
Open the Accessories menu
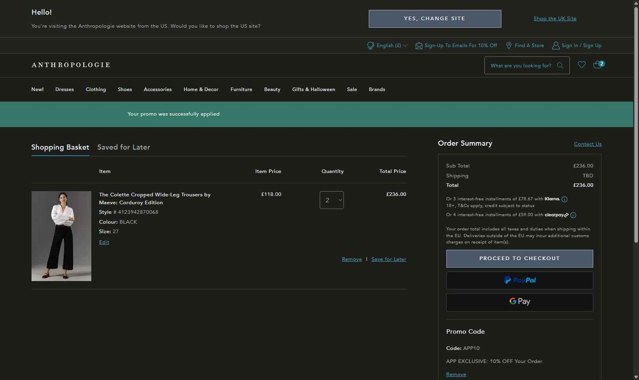click(158, 89)
